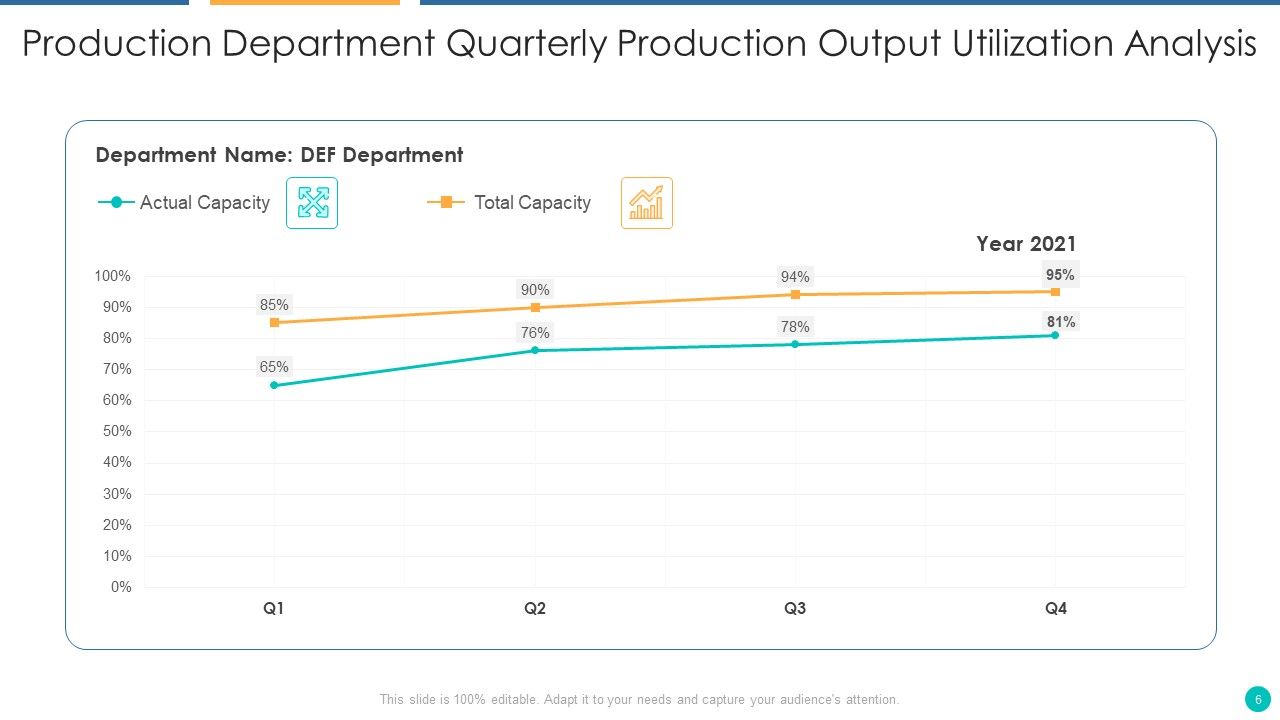
Task: Select the Department Name: DEF Department heading
Action: (x=279, y=155)
